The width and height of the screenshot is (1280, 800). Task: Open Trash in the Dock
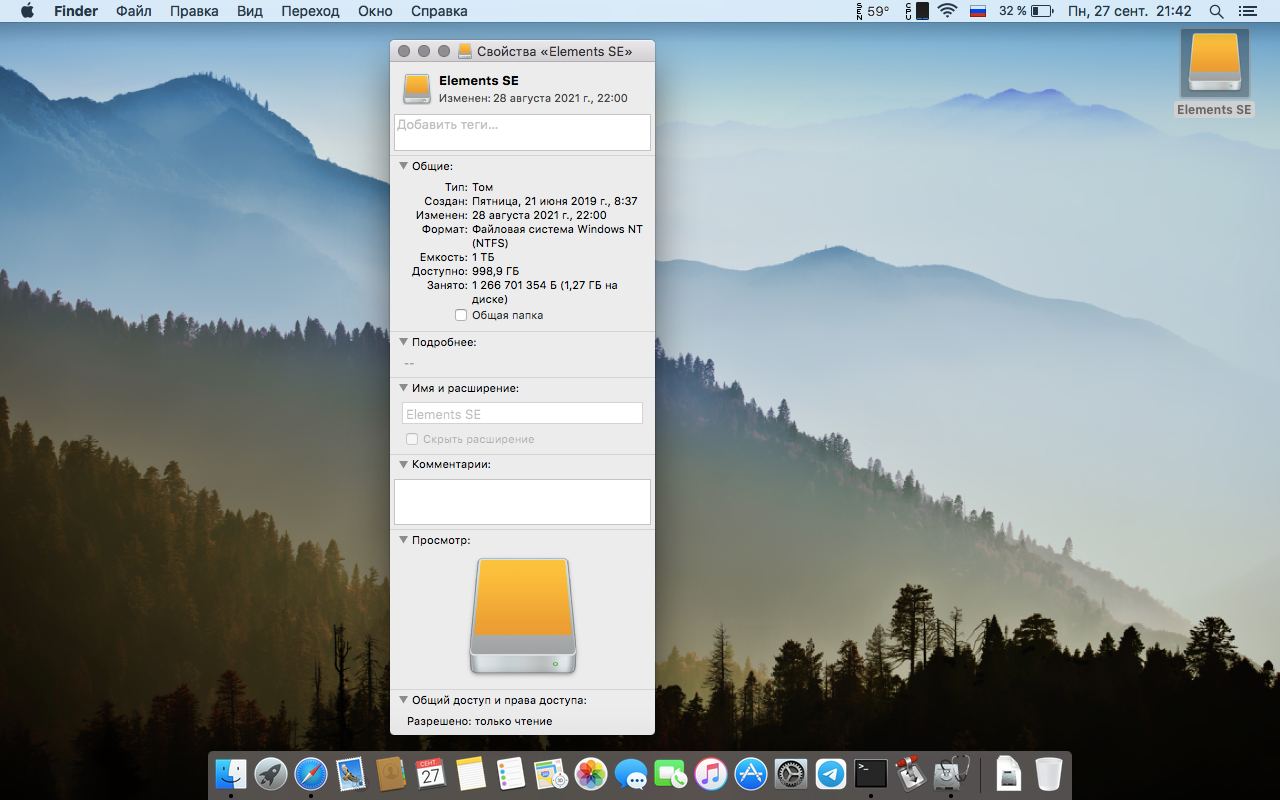click(1049, 774)
